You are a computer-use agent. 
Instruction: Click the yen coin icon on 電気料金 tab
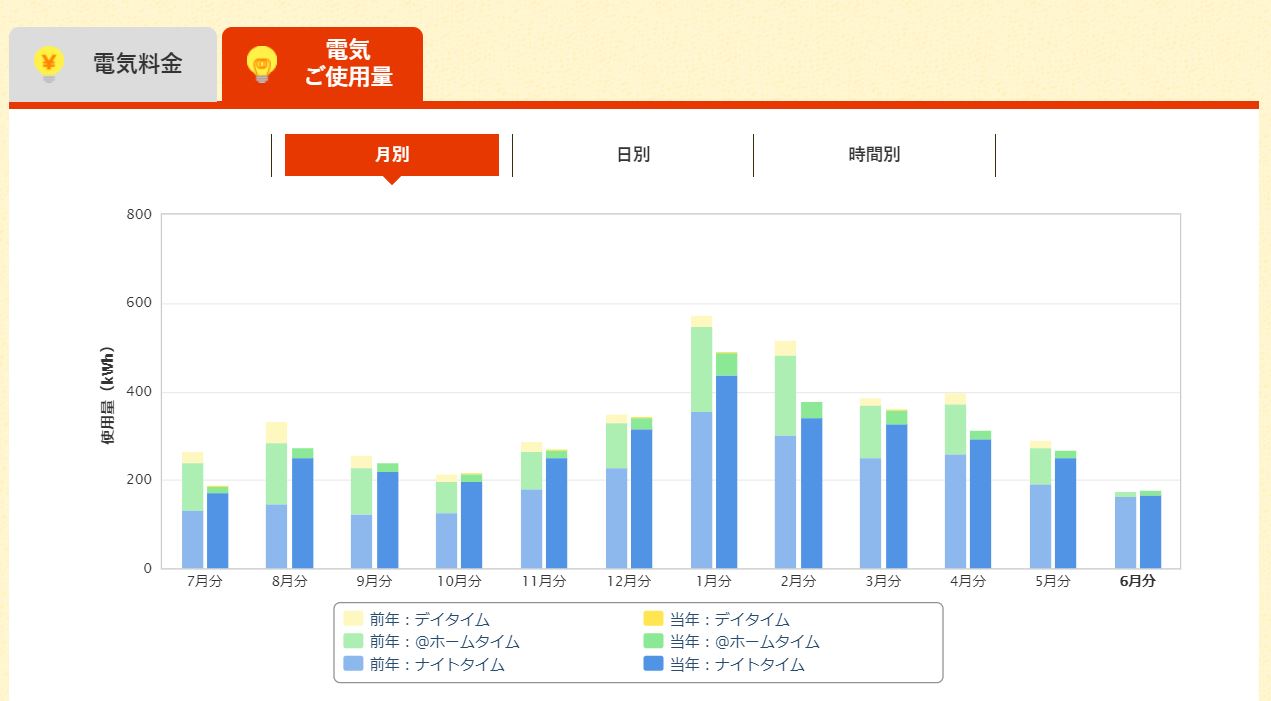[x=49, y=64]
